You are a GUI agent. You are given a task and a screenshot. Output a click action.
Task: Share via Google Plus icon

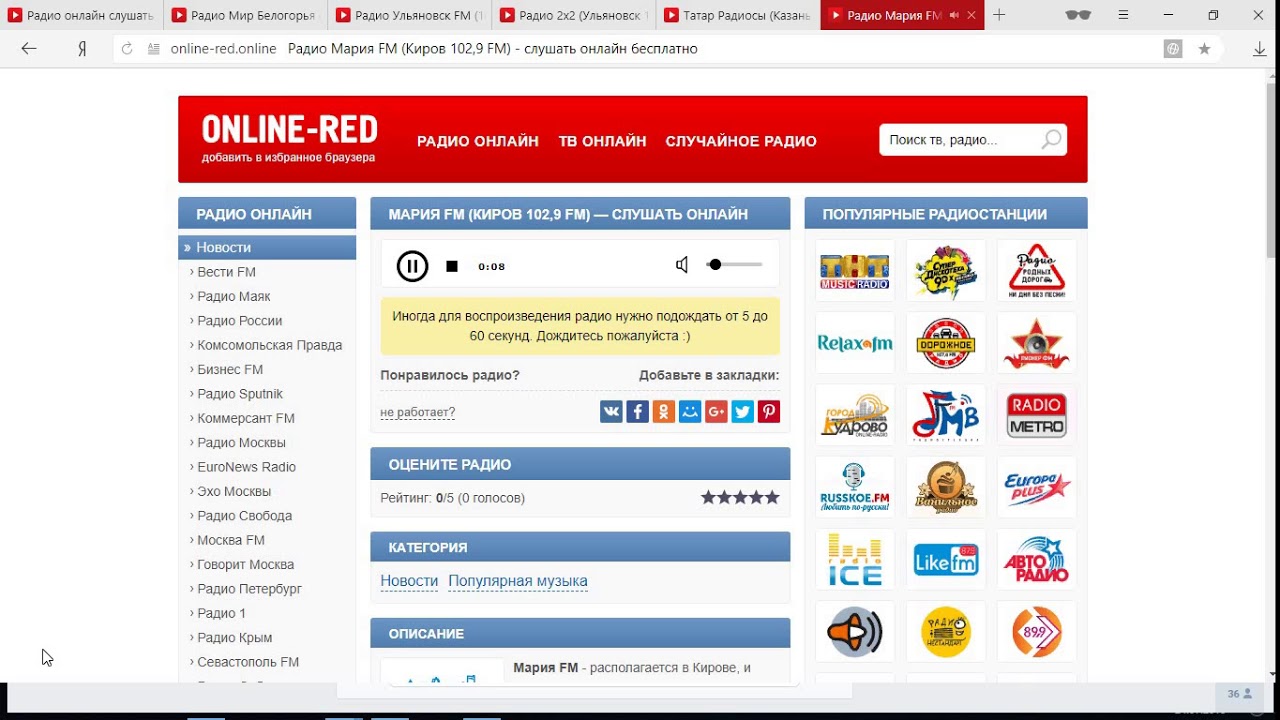tap(716, 411)
